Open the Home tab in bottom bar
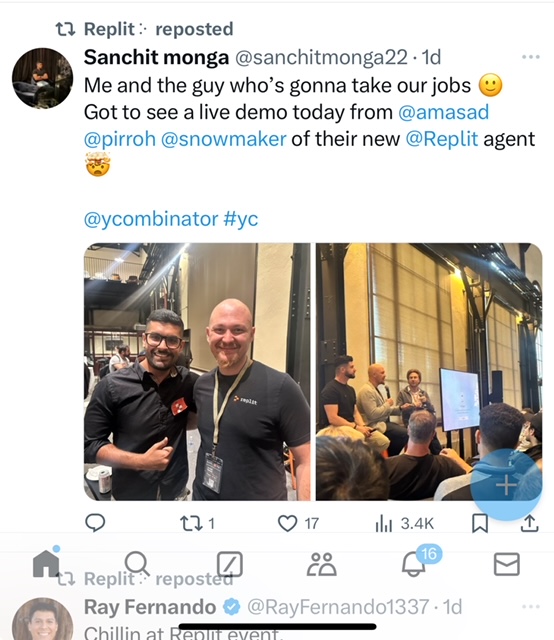554x640 pixels. point(46,563)
